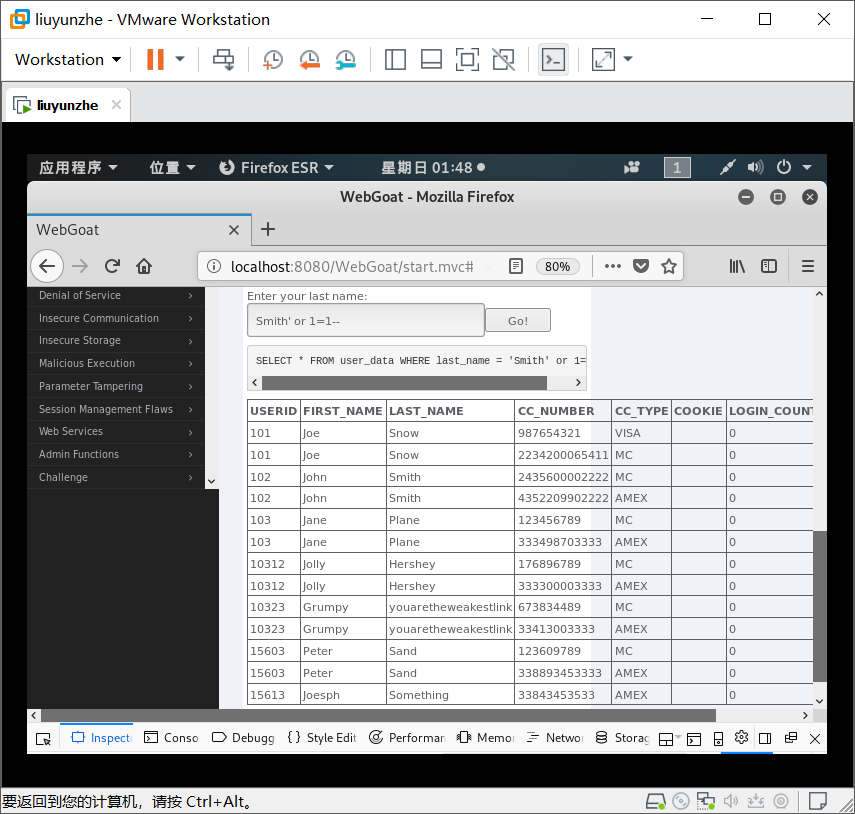
Task: Toggle the thumbnail bar view
Action: point(431,59)
